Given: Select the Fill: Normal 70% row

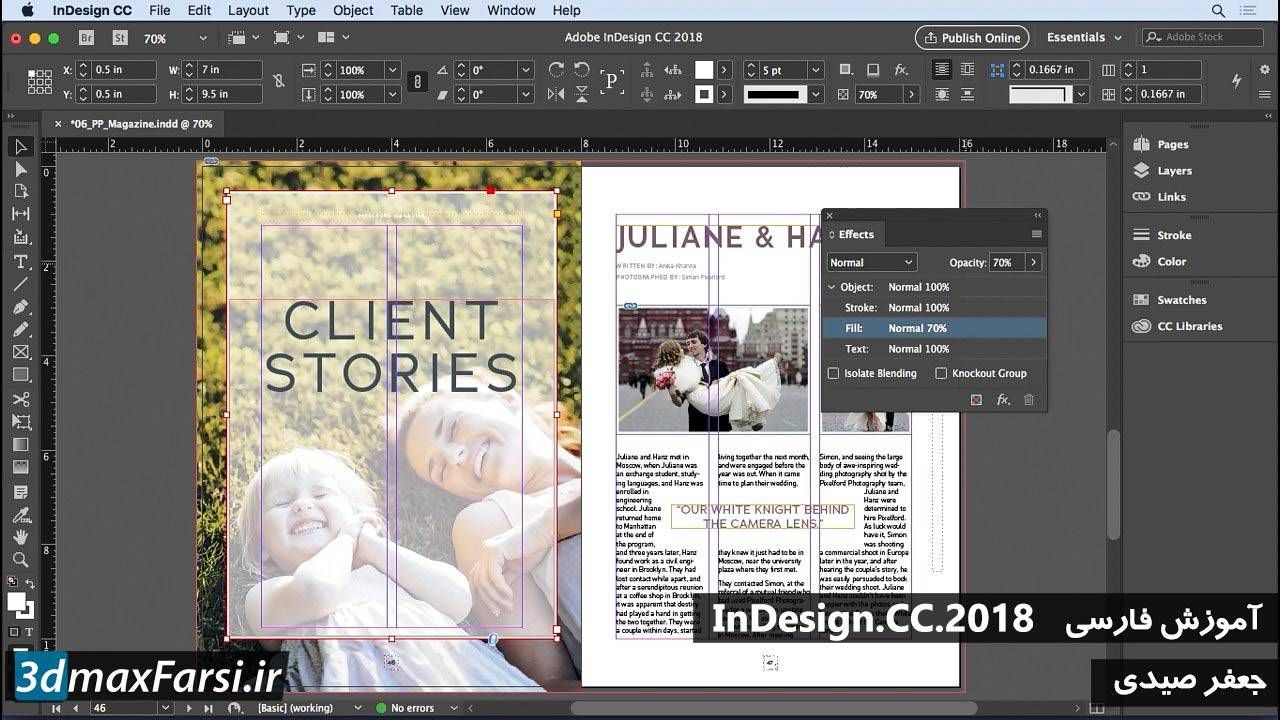Looking at the screenshot, I should point(934,328).
